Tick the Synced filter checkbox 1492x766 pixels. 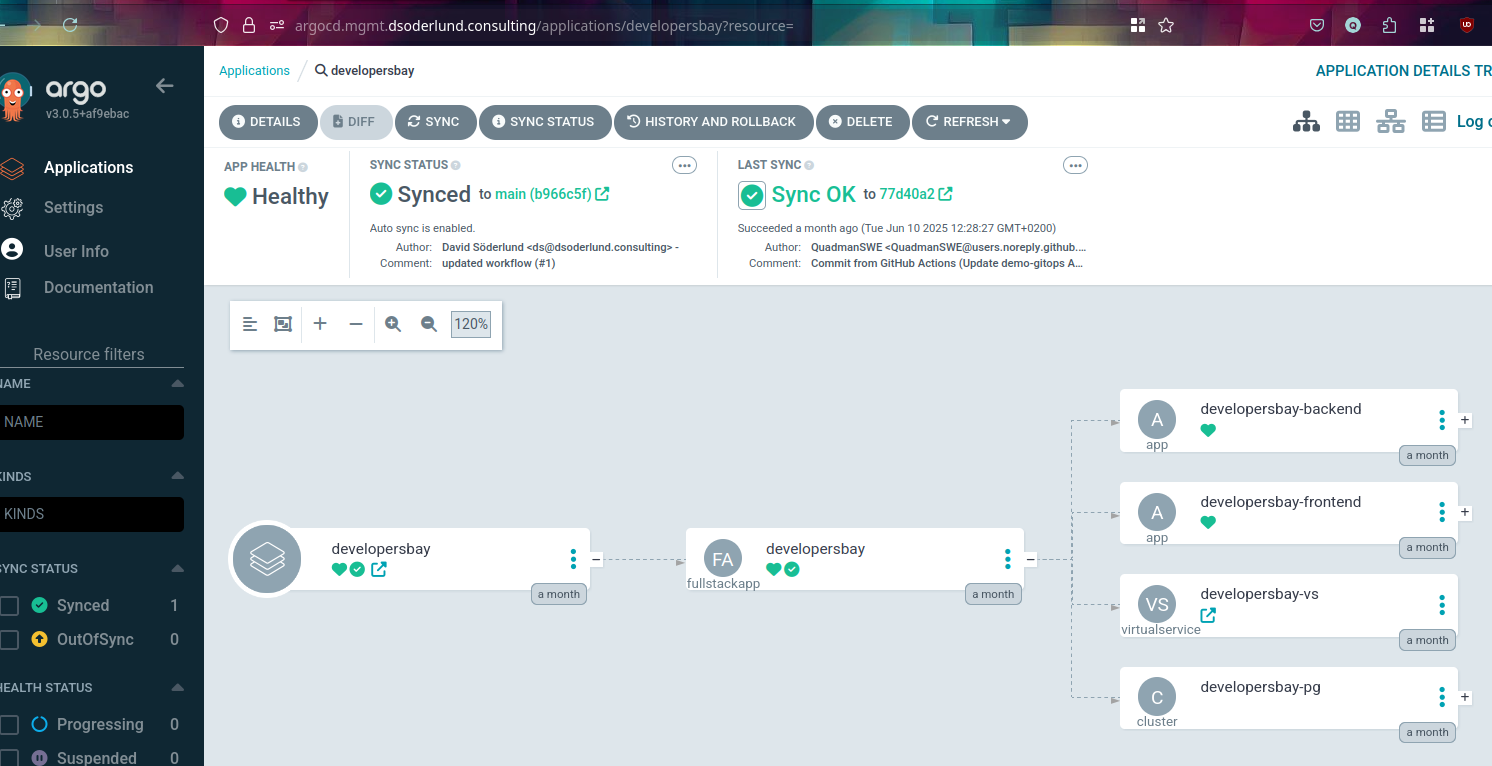[x=9, y=606]
